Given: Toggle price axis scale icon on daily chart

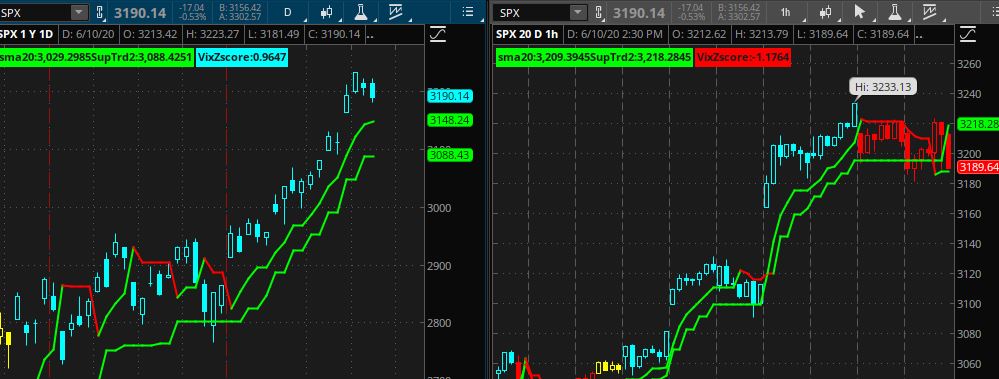Looking at the screenshot, I should pyautogui.click(x=438, y=34).
